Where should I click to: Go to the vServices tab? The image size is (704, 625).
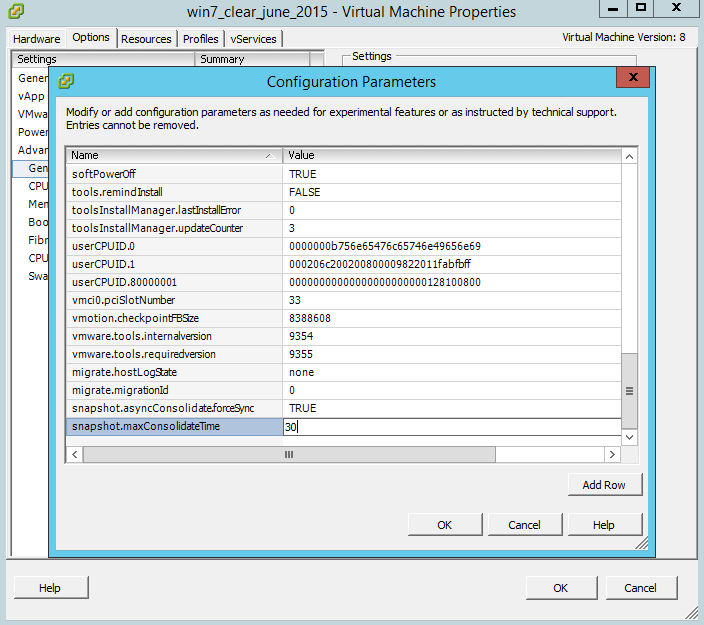click(253, 39)
